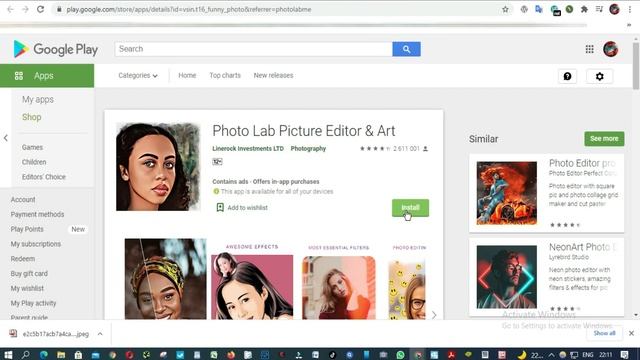Viewport: 640px width, 360px height.
Task: Click the Chrome profile avatar in toolbar
Action: pyautogui.click(x=614, y=9)
